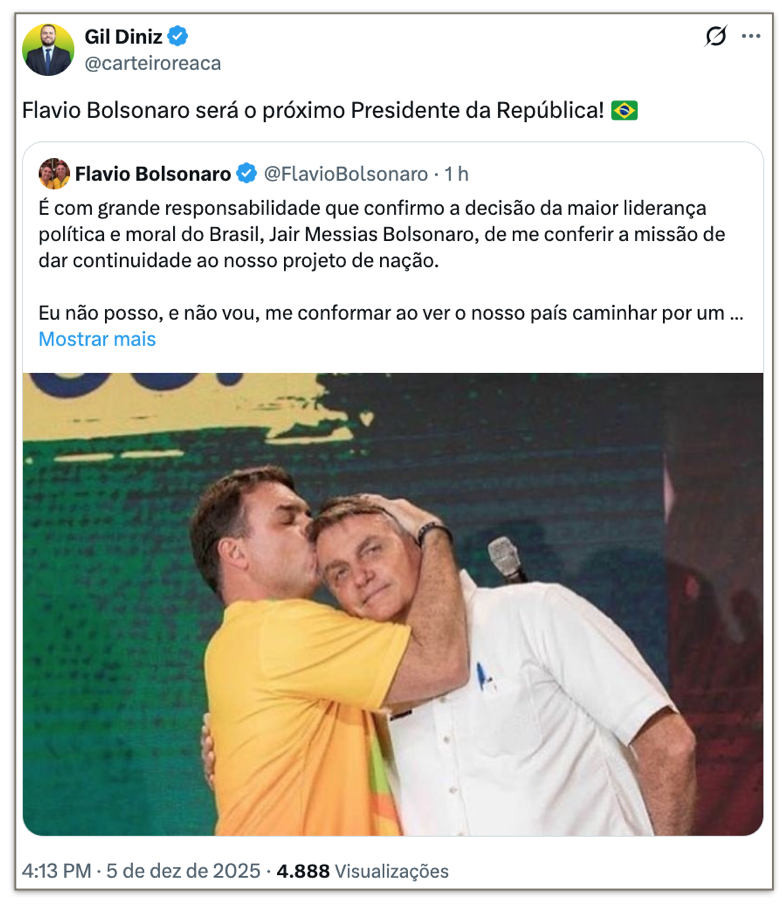Open the photo of the two men hugging

coord(392,604)
